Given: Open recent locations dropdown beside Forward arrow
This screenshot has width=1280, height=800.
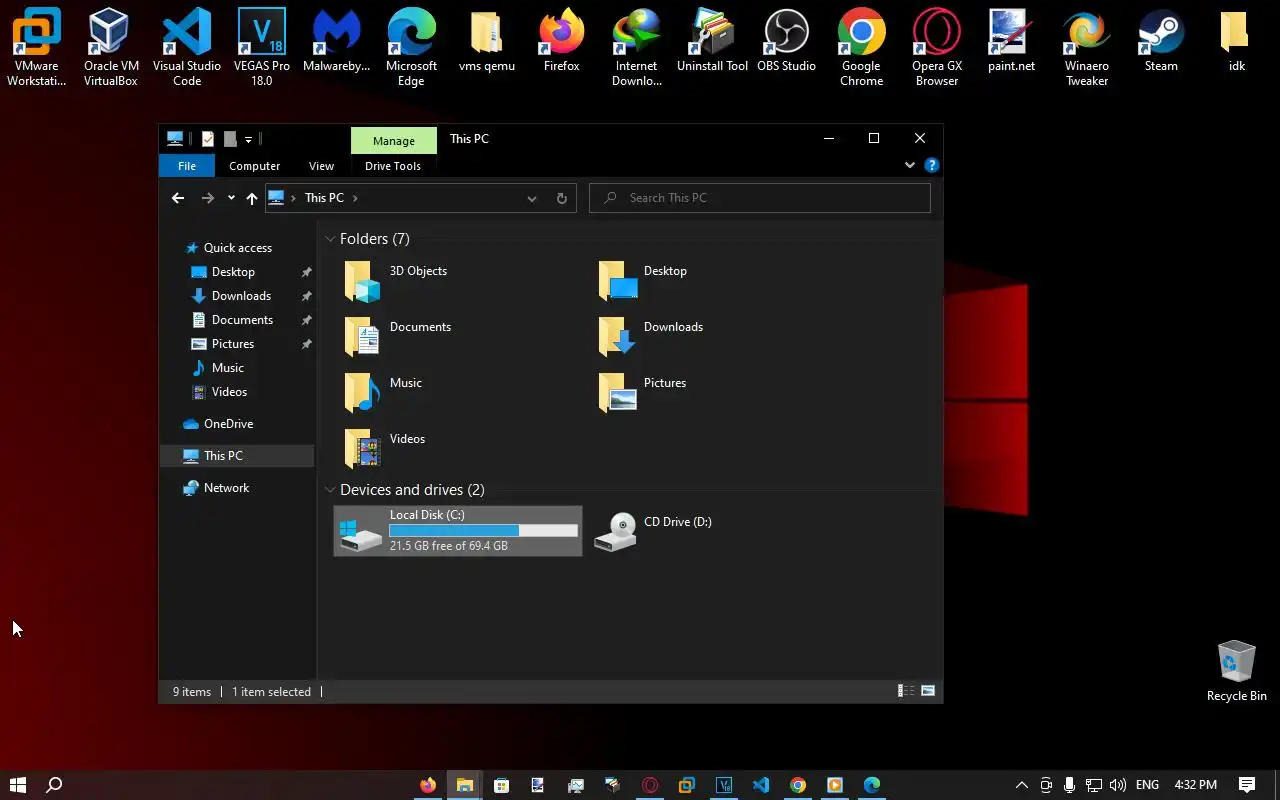Looking at the screenshot, I should coord(231,198).
